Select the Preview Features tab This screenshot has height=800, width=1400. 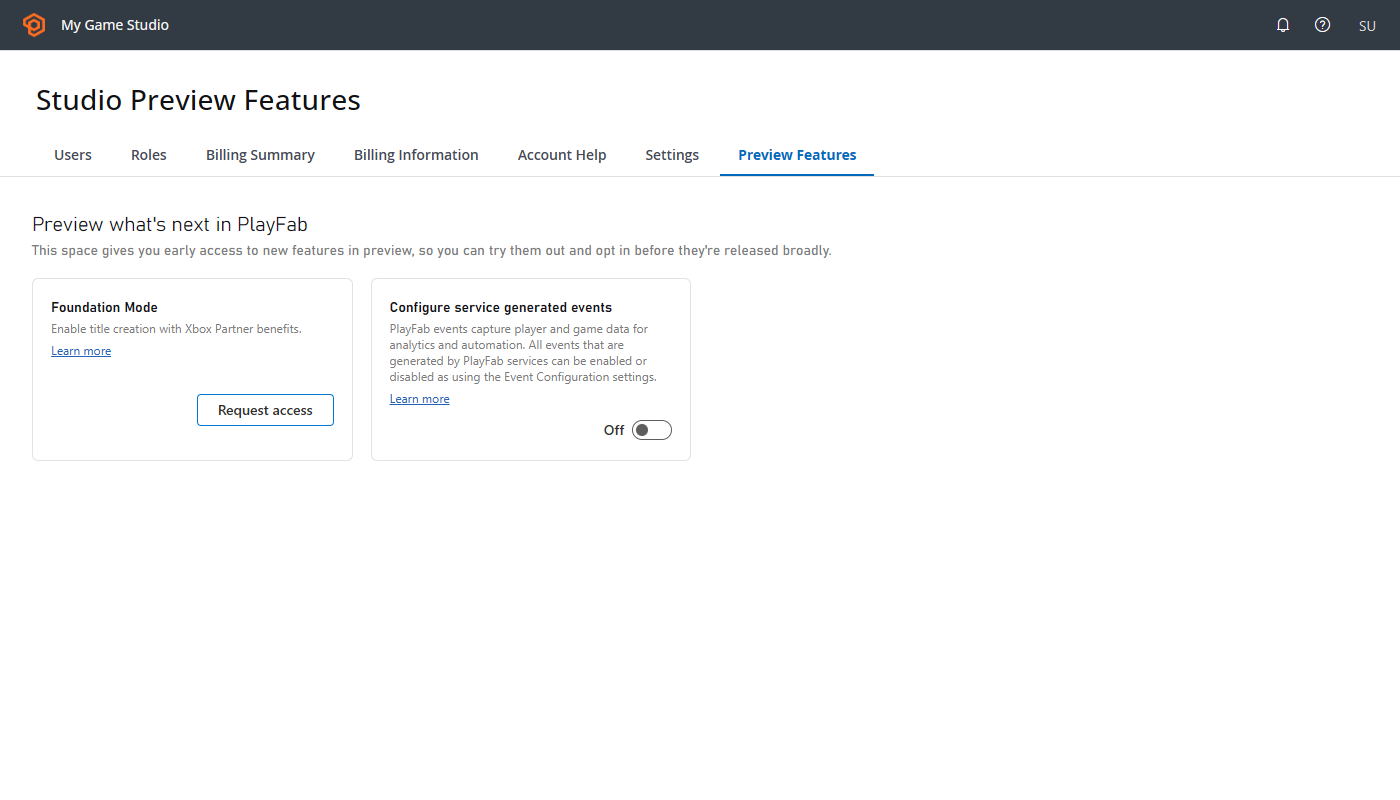797,155
